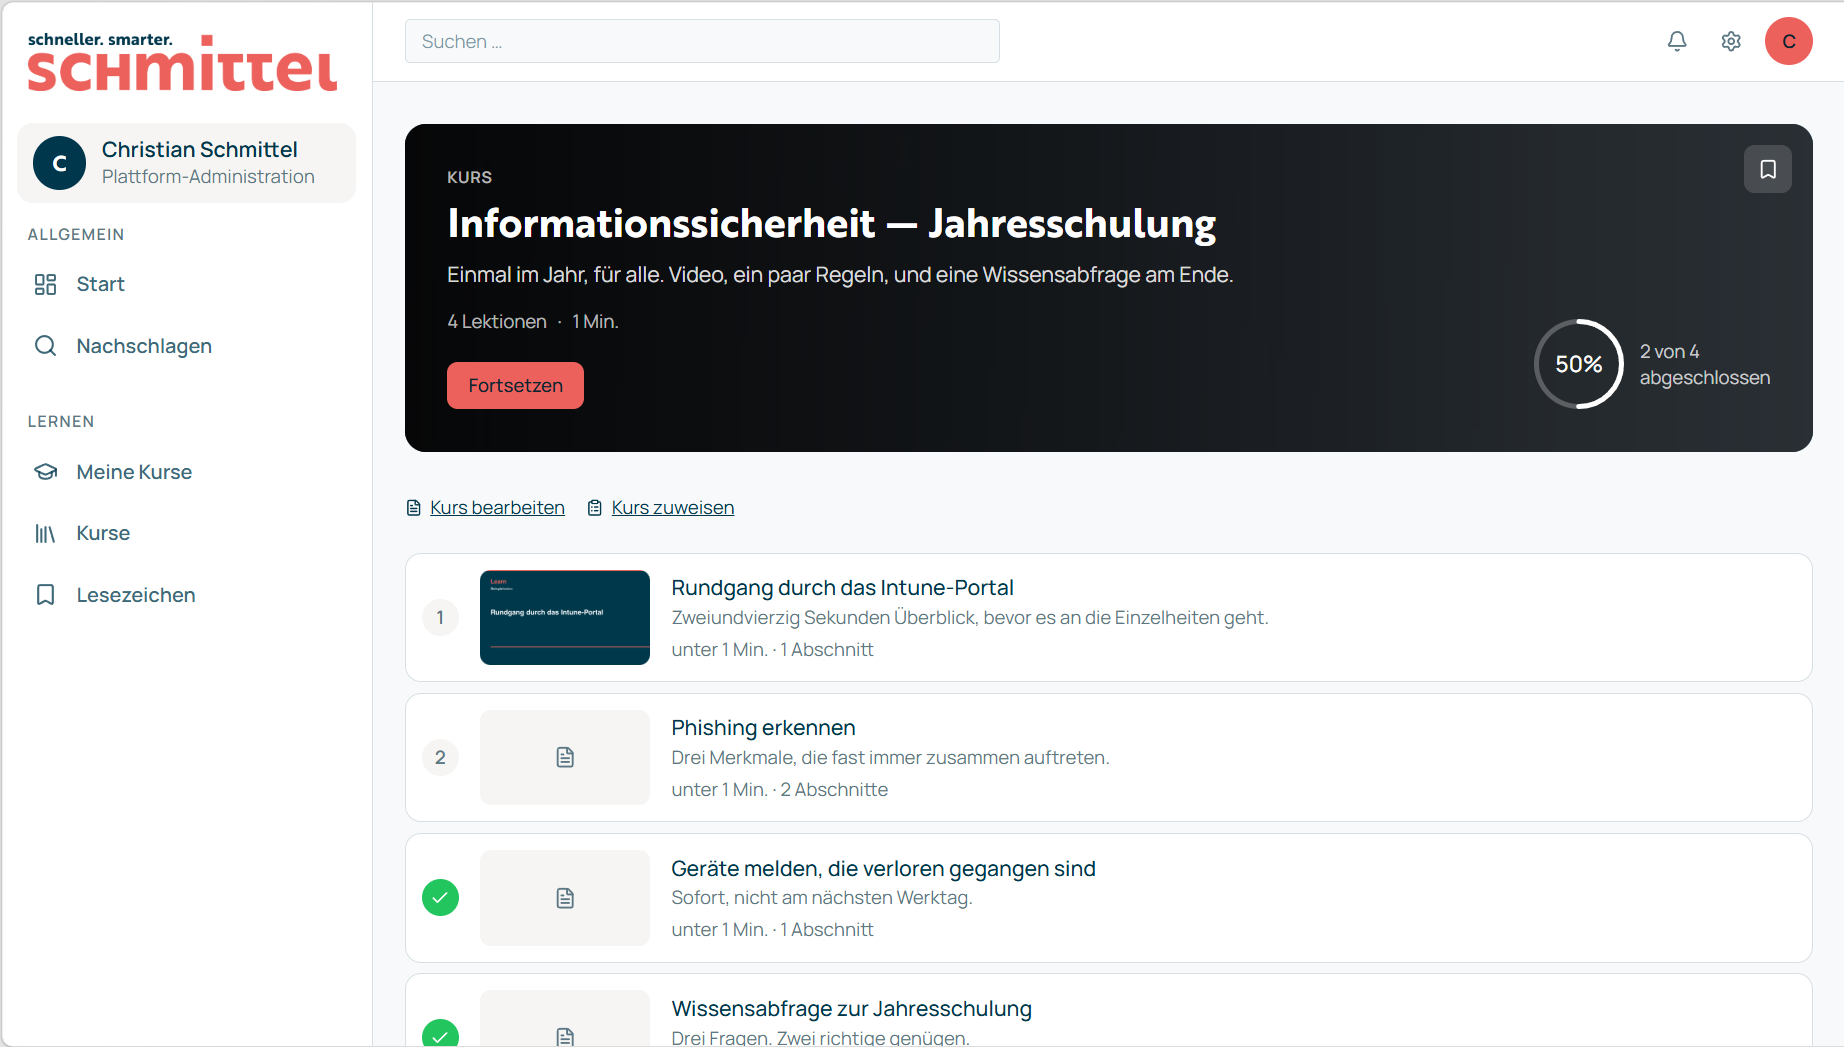Open the notifications bell
This screenshot has height=1047, width=1844.
tap(1677, 41)
